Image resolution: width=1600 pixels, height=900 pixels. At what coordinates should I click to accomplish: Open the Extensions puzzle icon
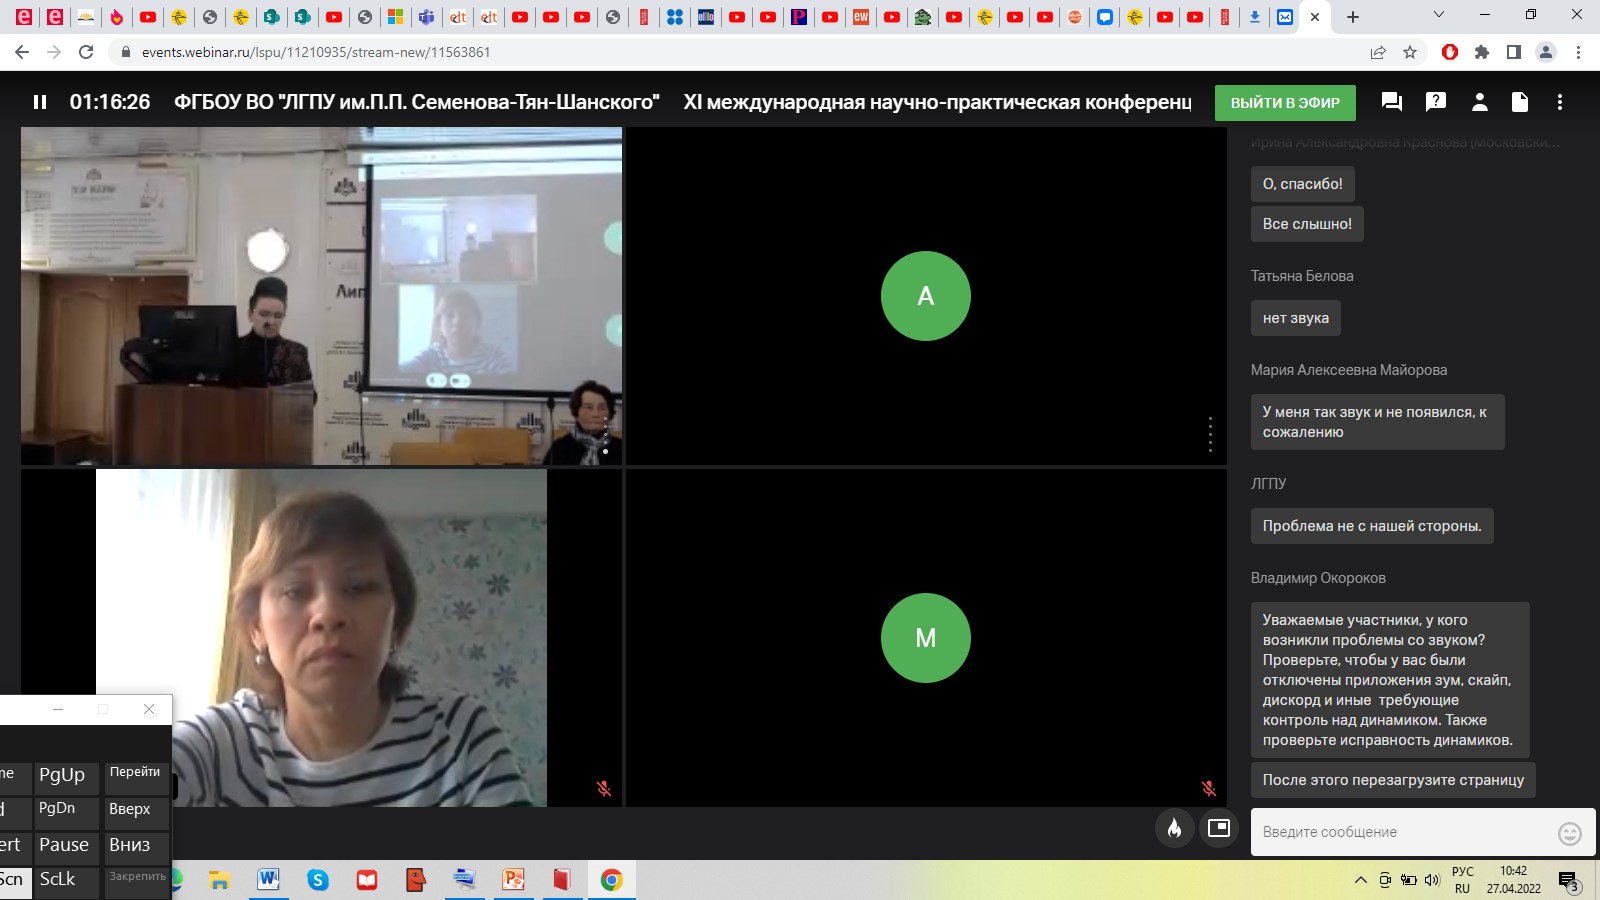(1482, 52)
